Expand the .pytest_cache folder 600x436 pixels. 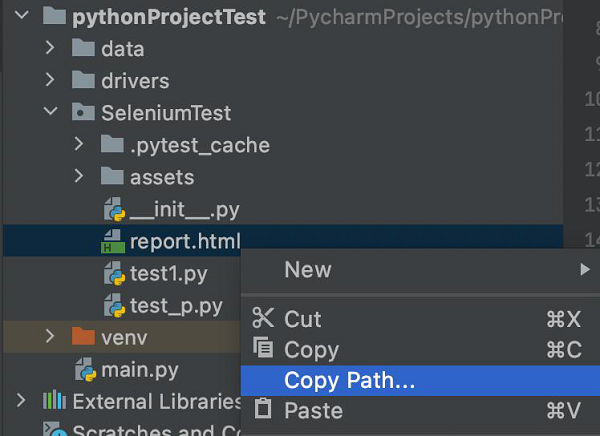79,145
